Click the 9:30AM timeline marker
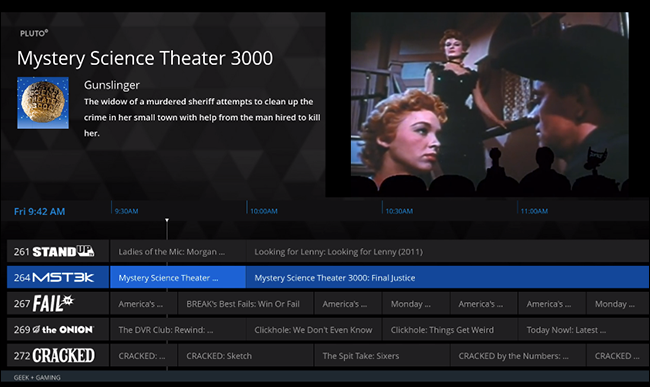 point(126,211)
